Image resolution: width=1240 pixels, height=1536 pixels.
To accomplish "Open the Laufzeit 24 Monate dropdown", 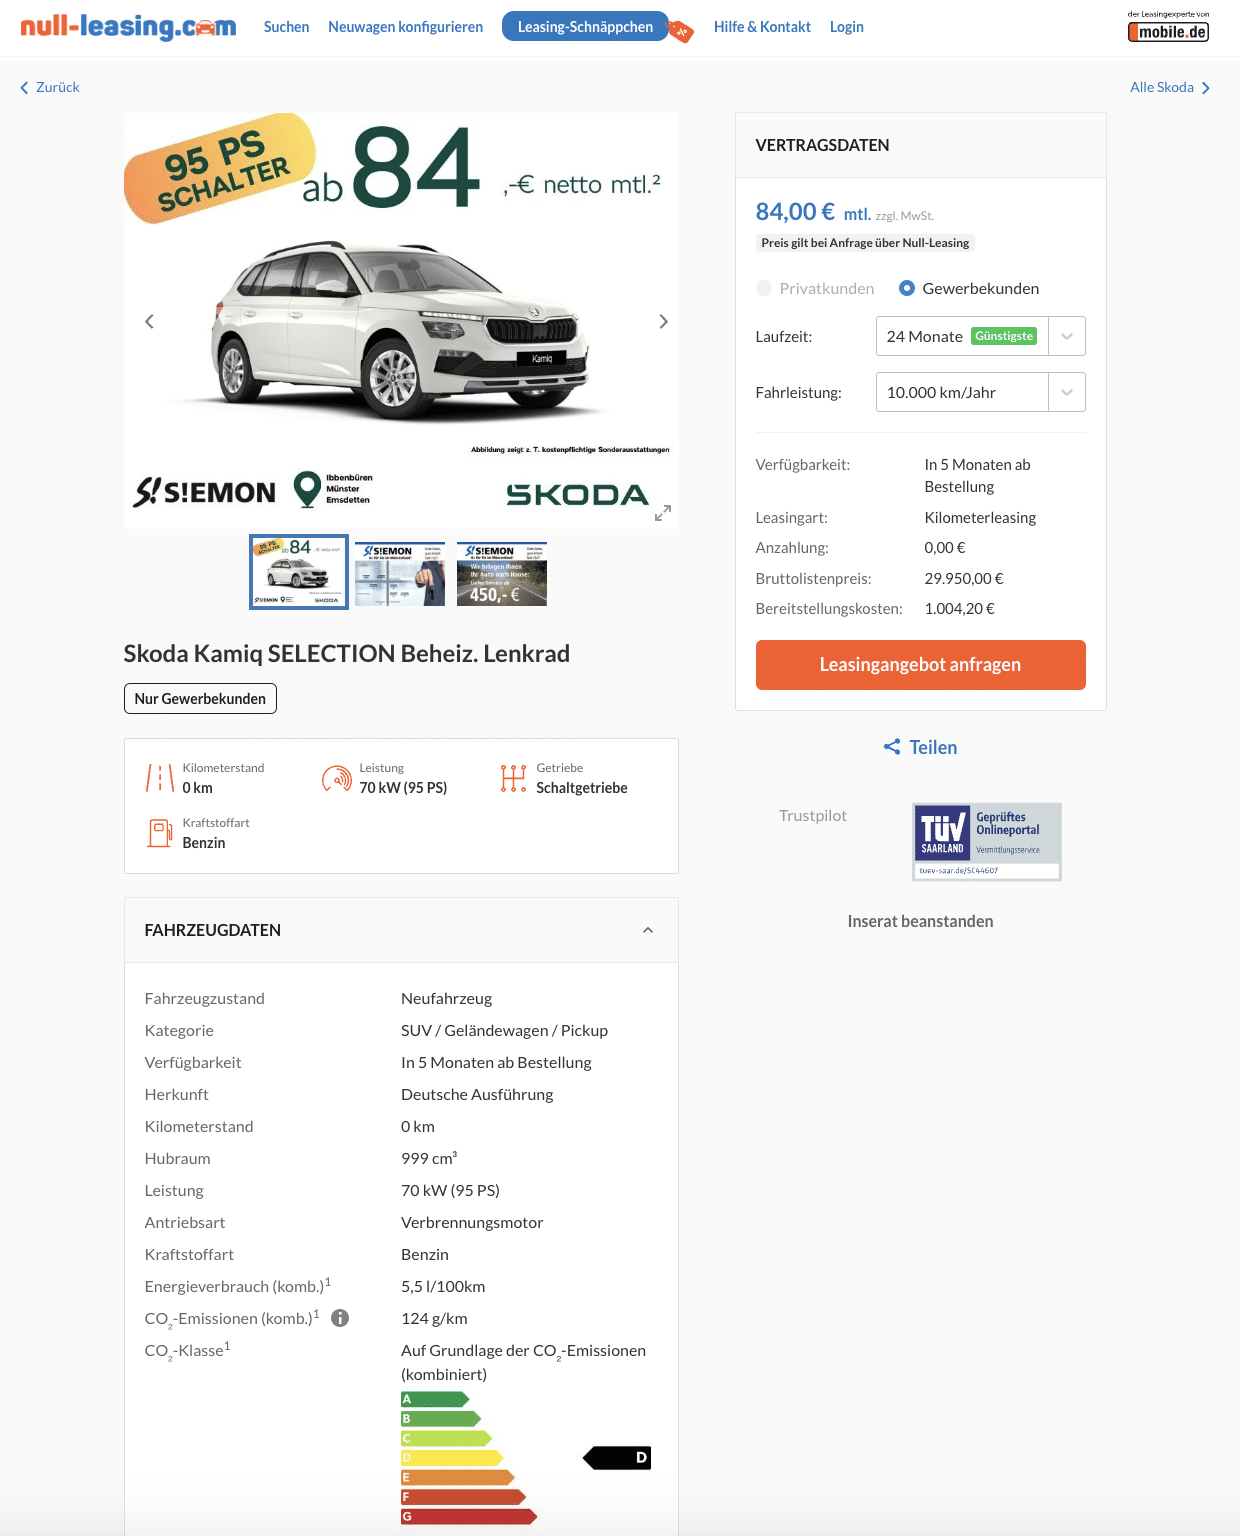I will (x=980, y=336).
